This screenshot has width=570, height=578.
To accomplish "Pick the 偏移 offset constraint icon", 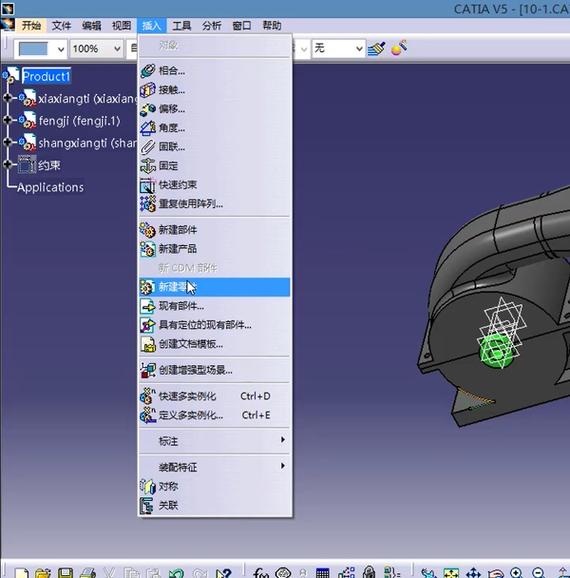I will tap(148, 109).
